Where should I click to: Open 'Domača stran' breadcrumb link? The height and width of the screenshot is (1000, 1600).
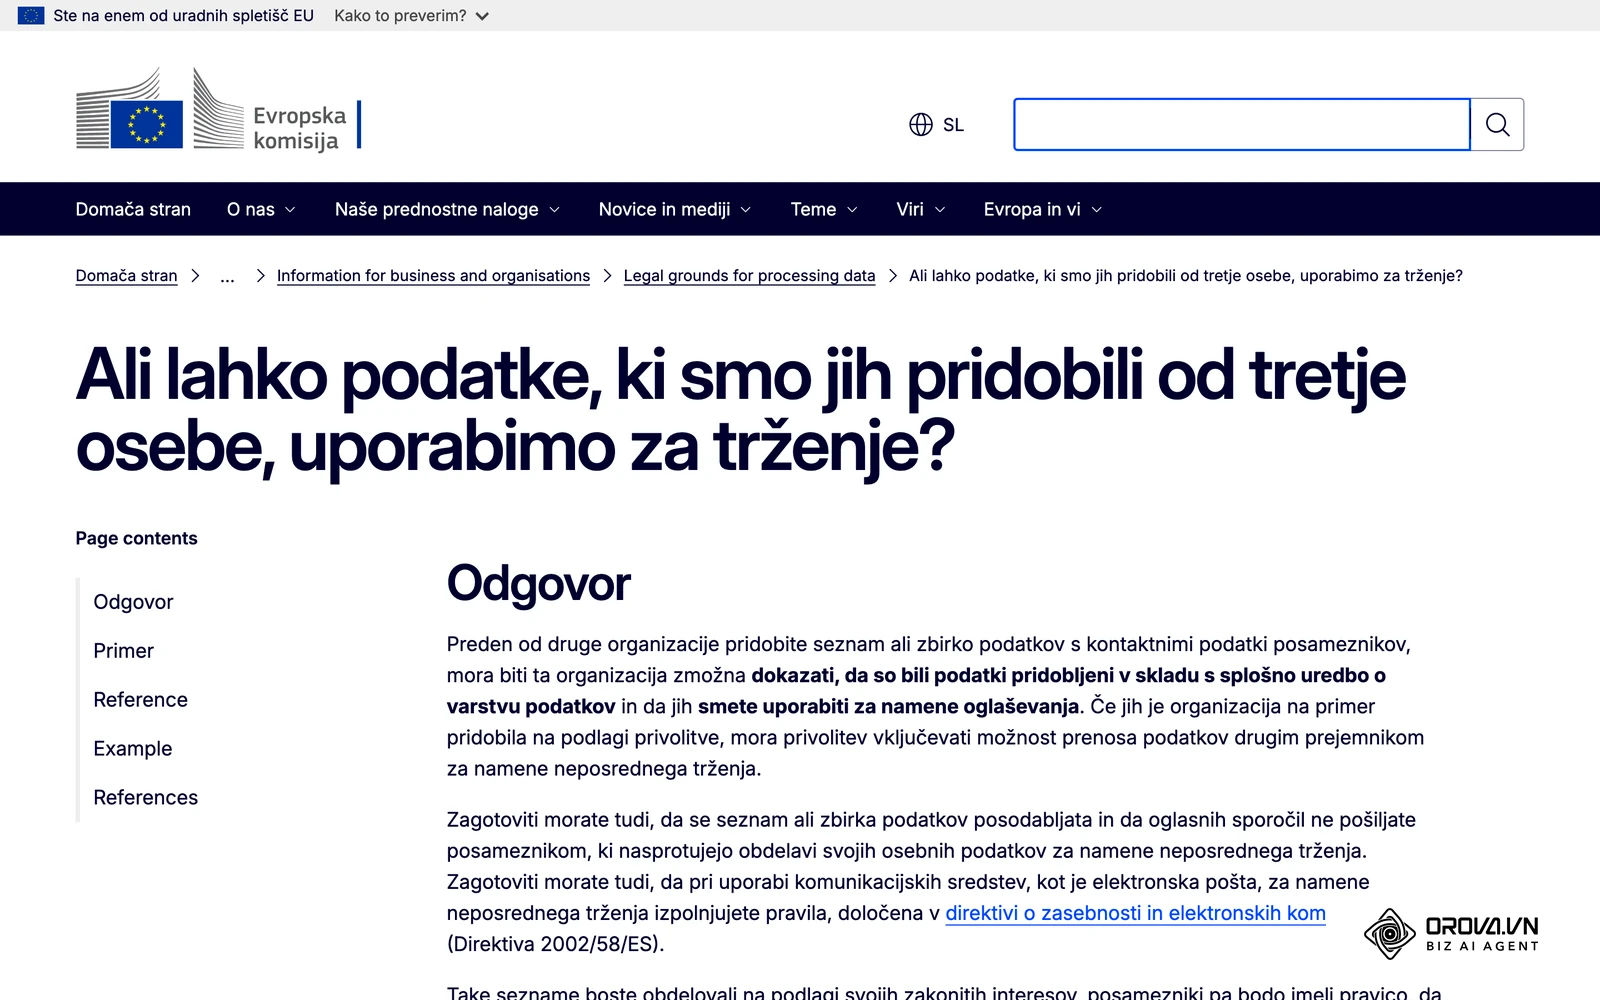[126, 276]
